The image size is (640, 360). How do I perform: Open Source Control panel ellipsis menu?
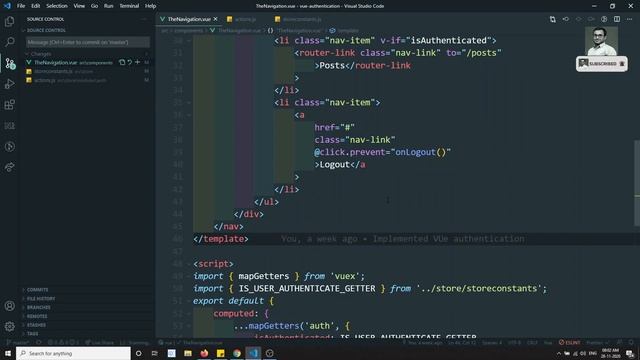pos(144,19)
